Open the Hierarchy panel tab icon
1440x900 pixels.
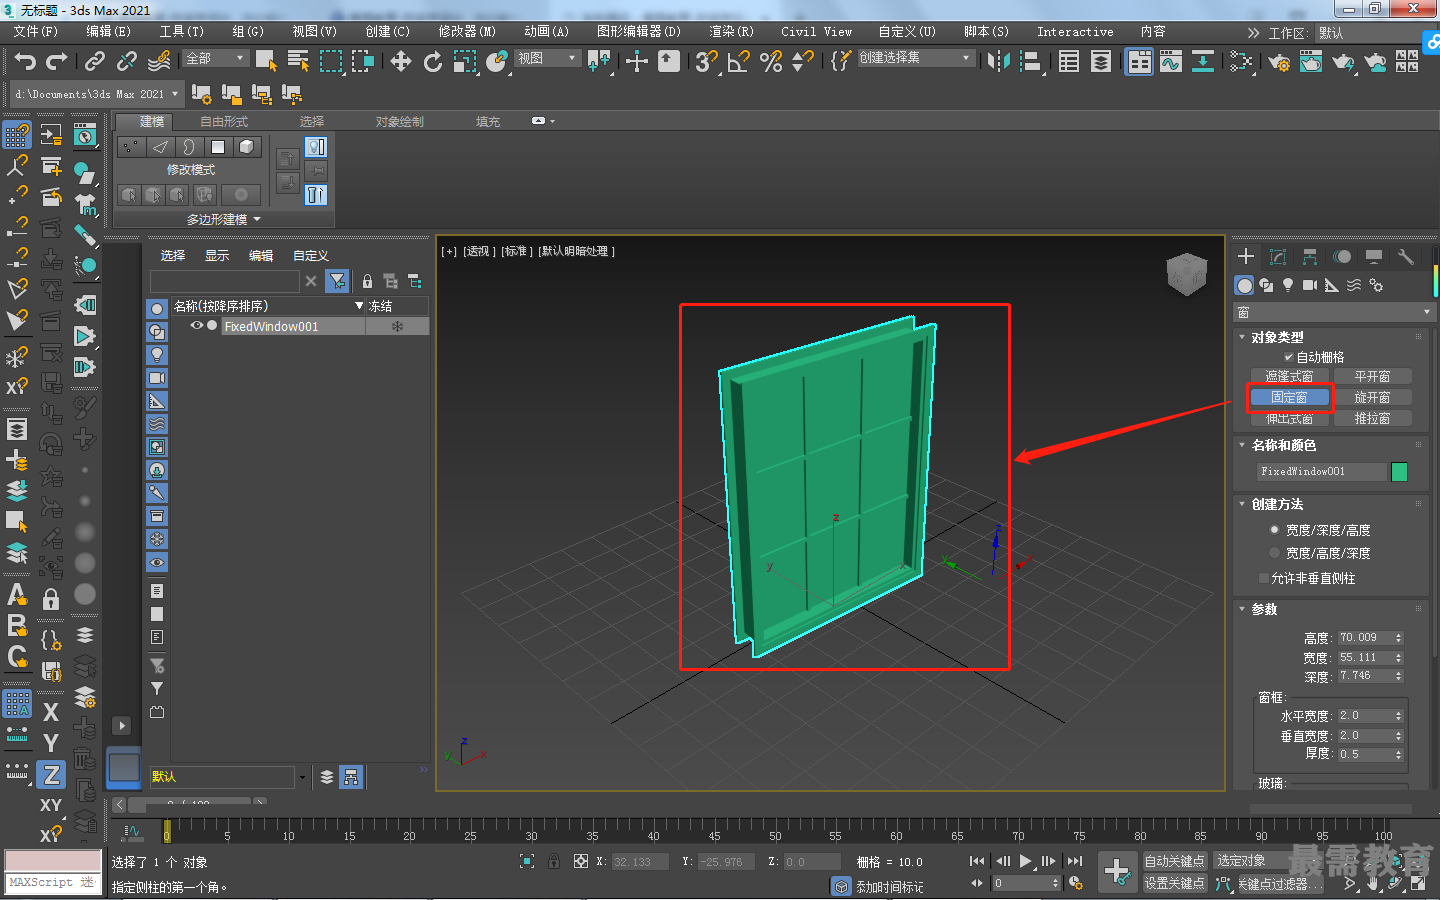[x=1309, y=257]
